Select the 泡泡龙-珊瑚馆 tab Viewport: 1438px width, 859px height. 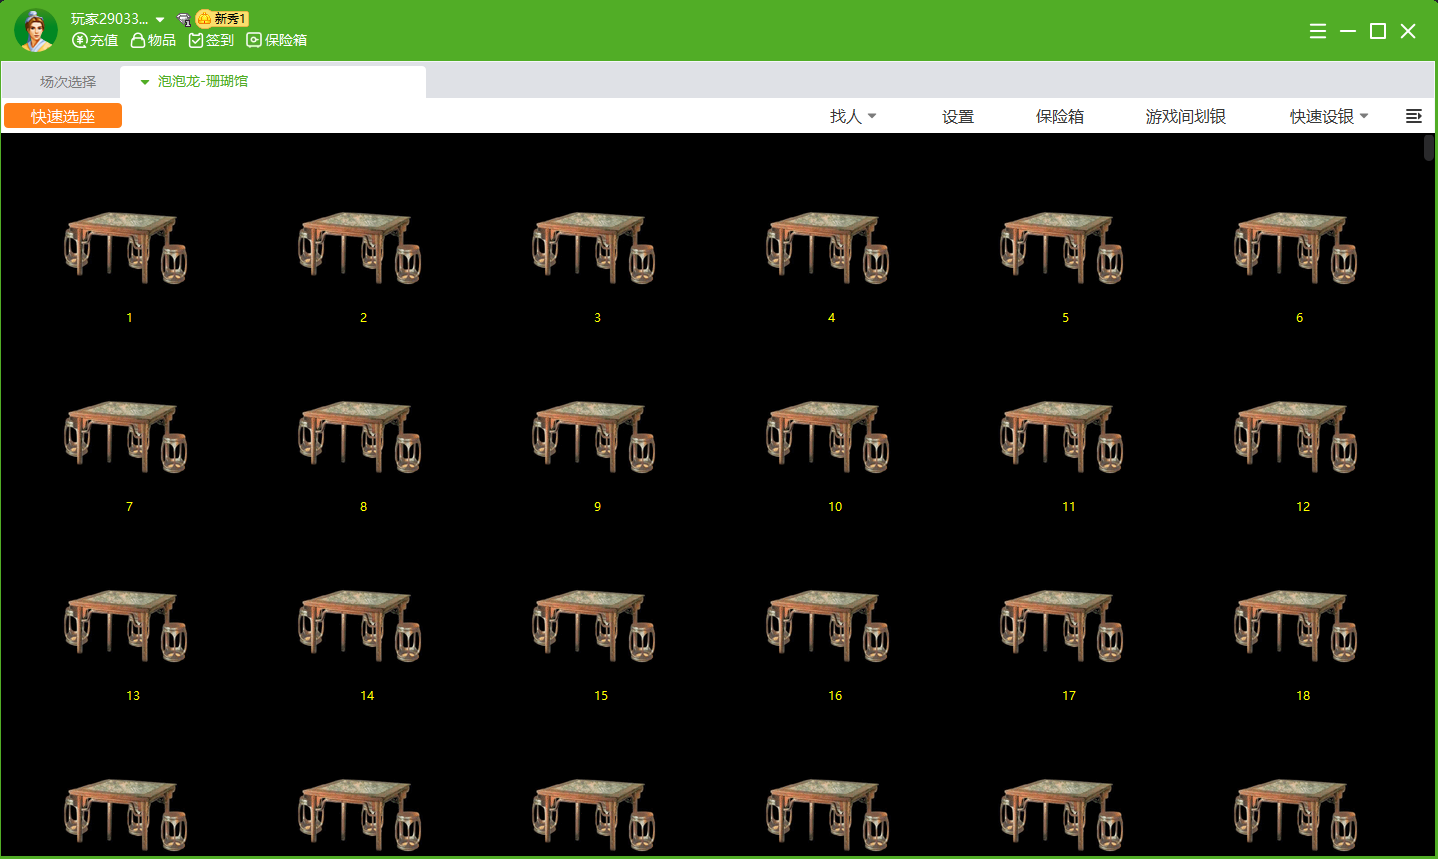[x=203, y=82]
